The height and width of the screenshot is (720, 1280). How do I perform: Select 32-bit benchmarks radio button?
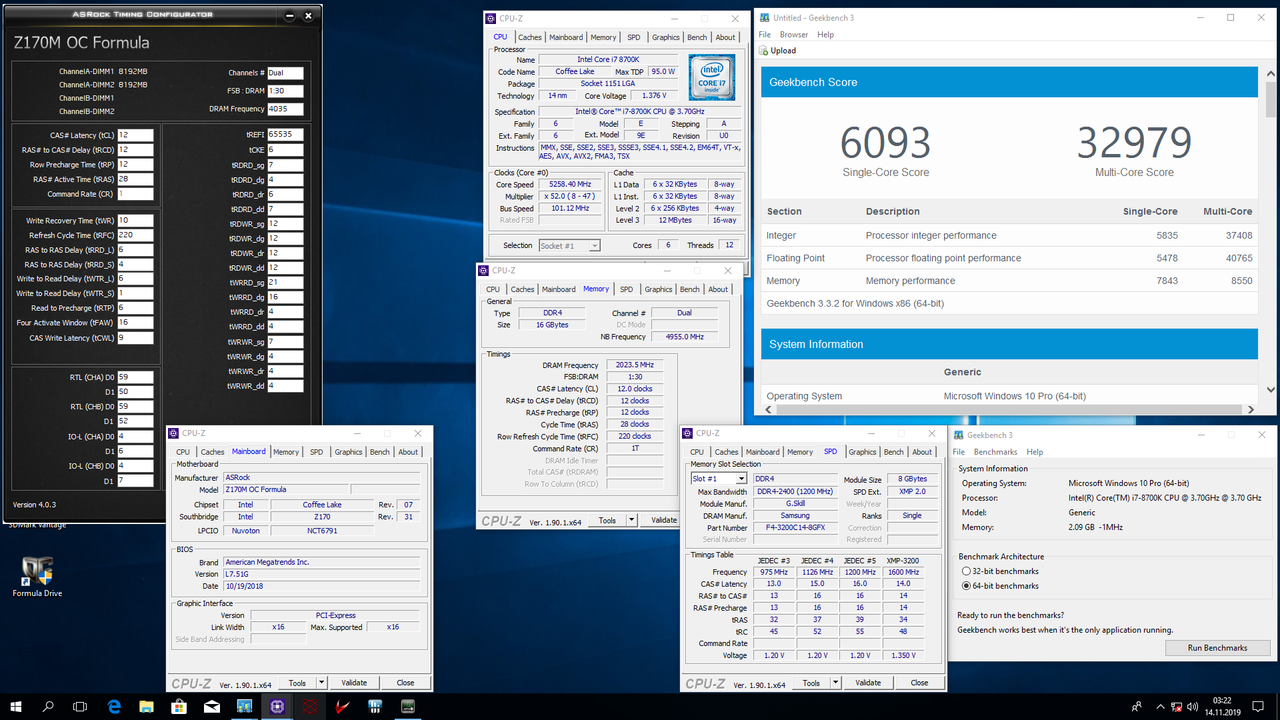[x=966, y=571]
